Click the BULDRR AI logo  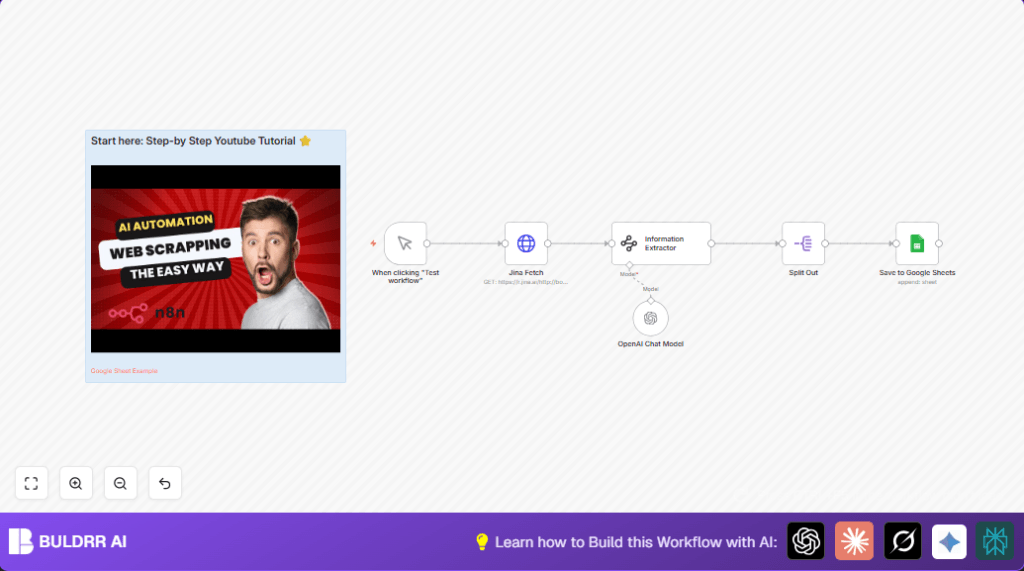click(68, 541)
